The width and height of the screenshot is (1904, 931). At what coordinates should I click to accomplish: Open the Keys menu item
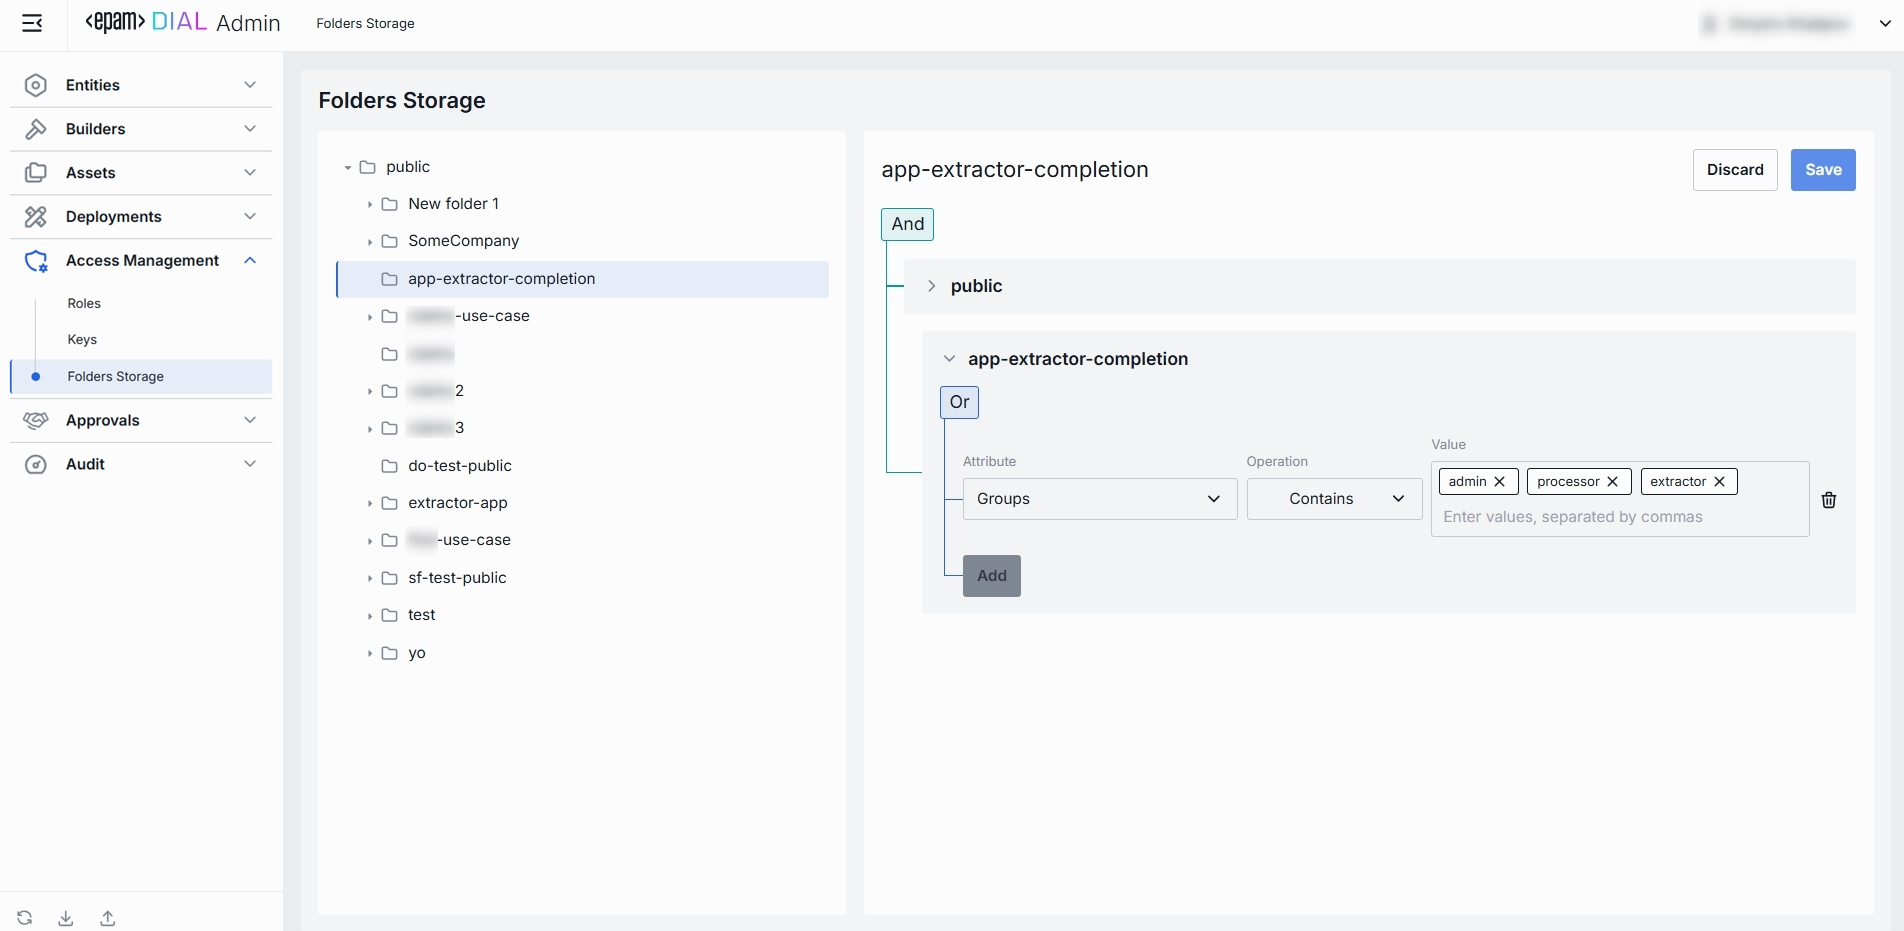click(82, 340)
